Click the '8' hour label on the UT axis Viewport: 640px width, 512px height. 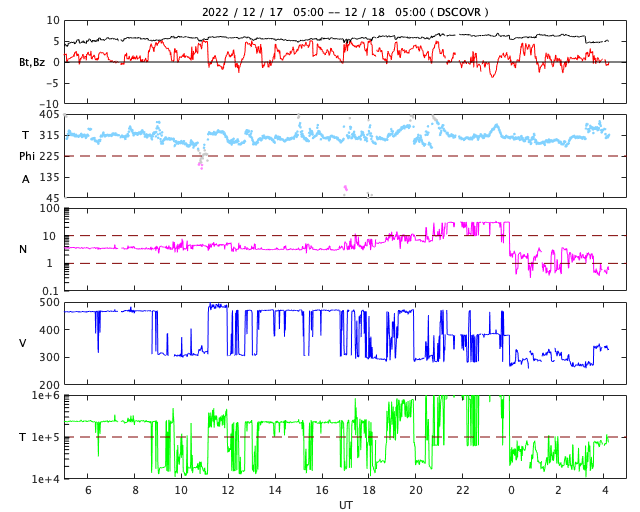[x=135, y=490]
